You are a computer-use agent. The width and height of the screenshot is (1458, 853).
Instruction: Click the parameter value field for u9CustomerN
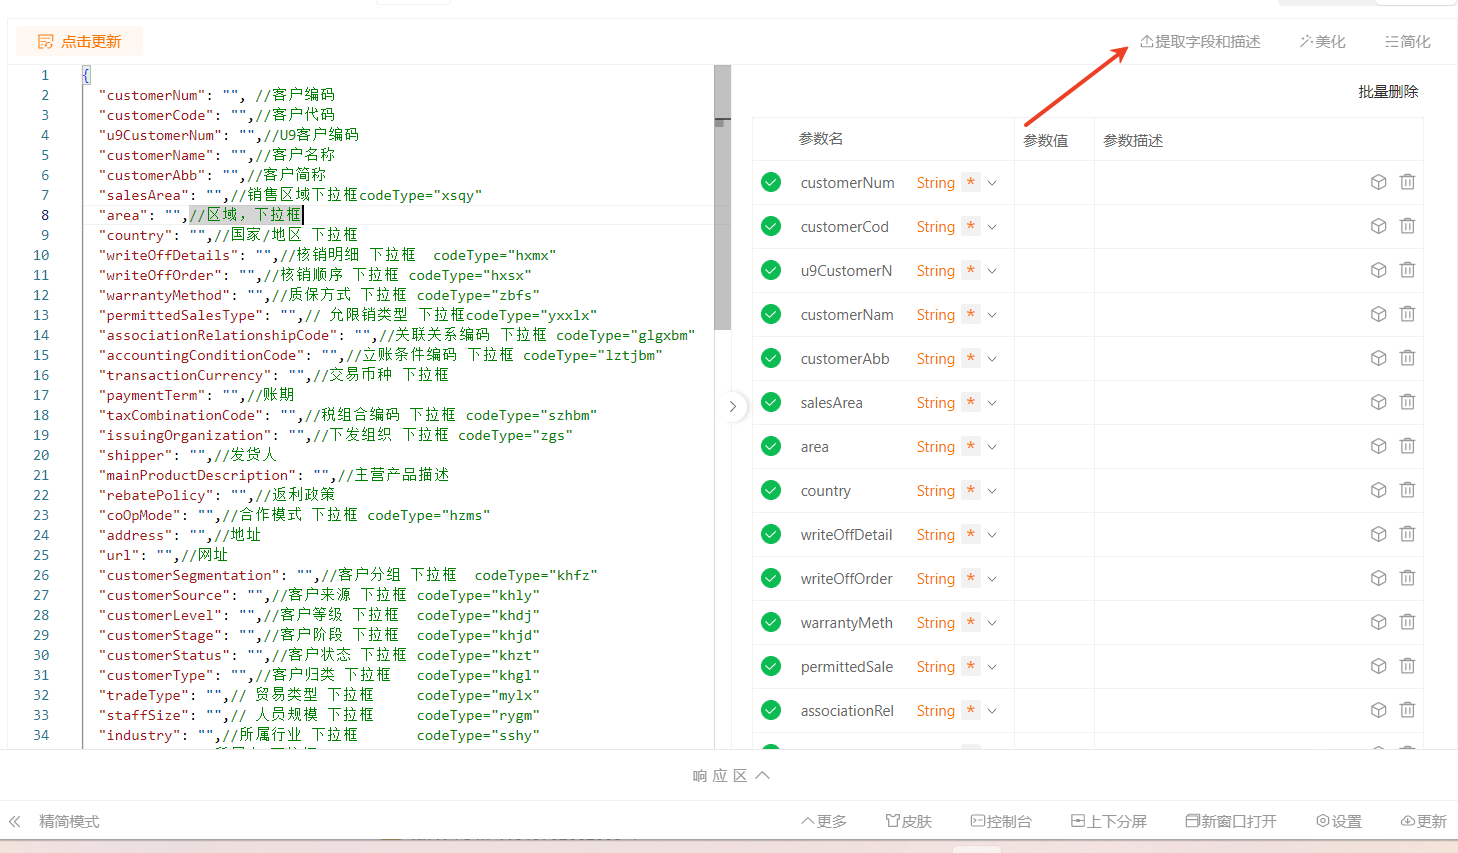1054,271
